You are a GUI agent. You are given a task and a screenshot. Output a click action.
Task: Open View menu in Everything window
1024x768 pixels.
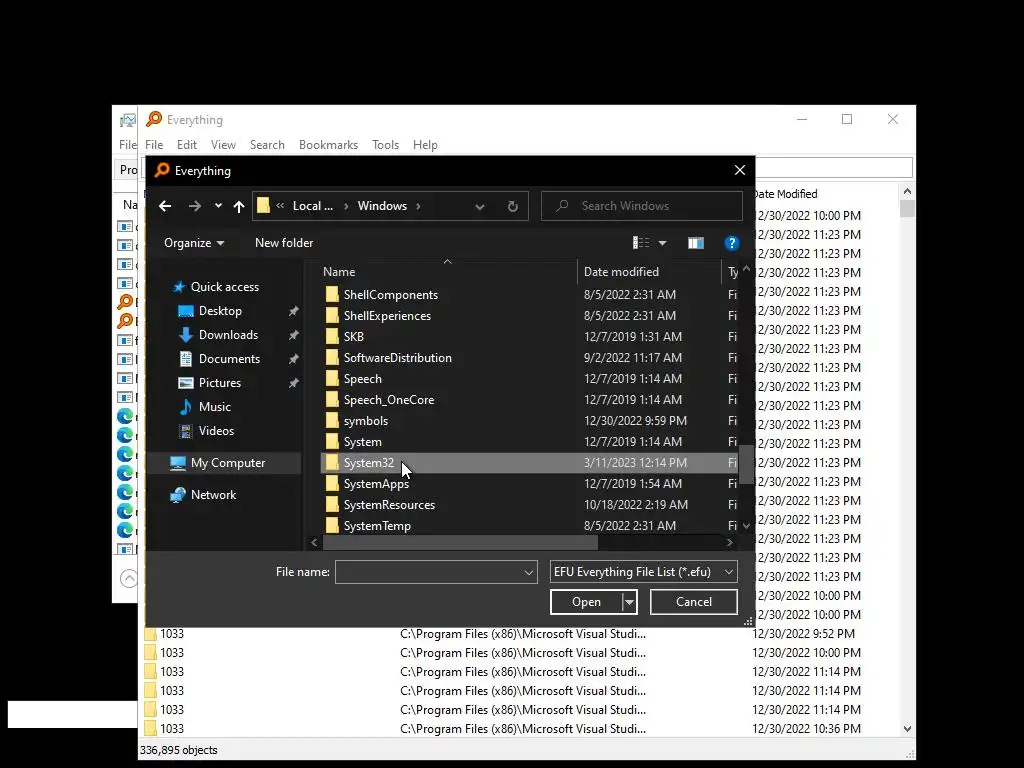click(223, 145)
